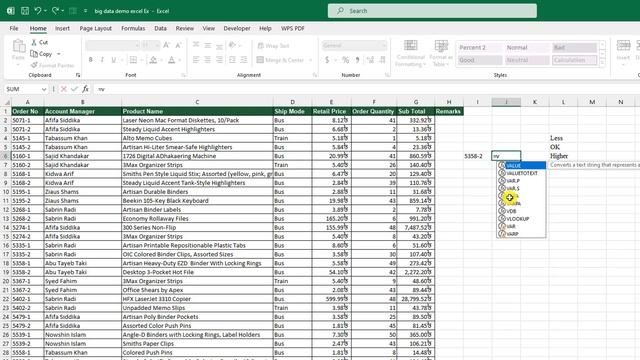Screen dimensions: 640x360
Task: Click the Increase Font Size icon
Action: [x=167, y=45]
